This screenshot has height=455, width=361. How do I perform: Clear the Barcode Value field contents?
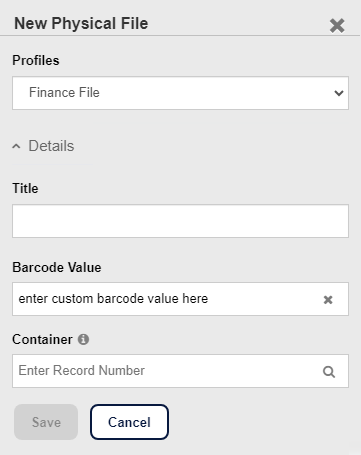click(328, 300)
